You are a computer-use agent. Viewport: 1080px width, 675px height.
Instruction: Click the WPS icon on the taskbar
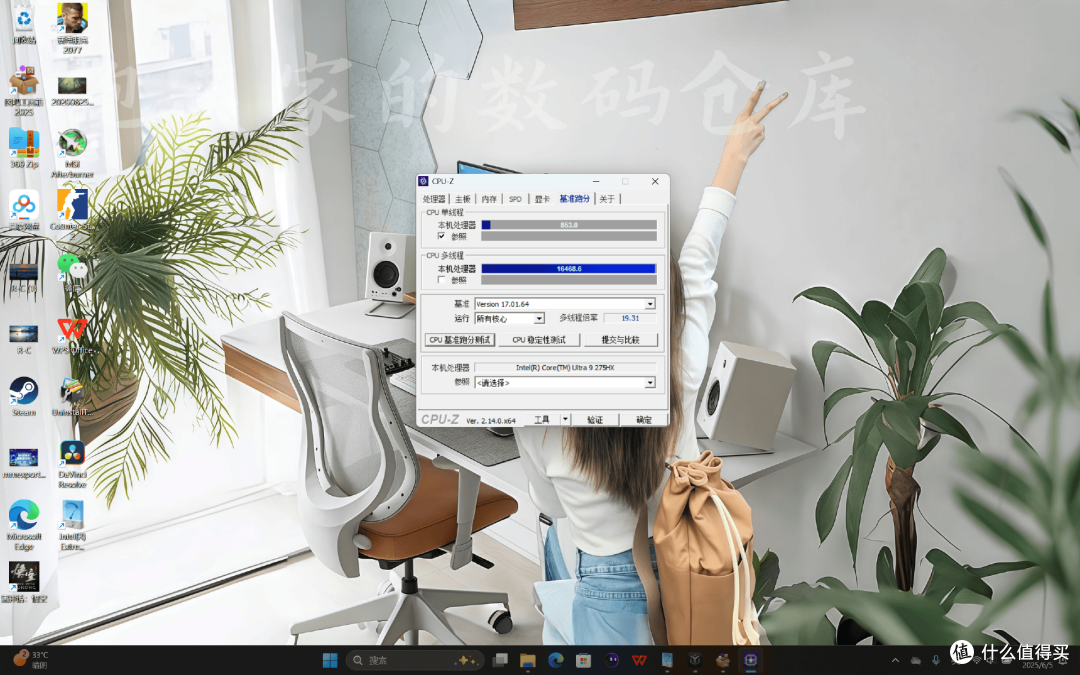coord(639,660)
